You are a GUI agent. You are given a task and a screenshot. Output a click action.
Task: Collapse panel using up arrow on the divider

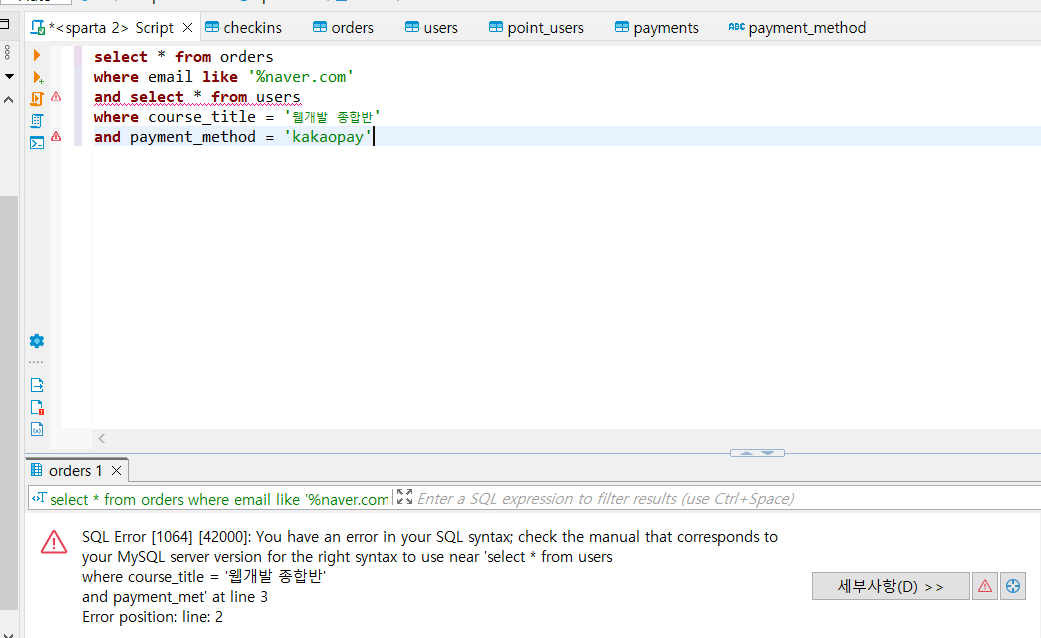(x=746, y=453)
